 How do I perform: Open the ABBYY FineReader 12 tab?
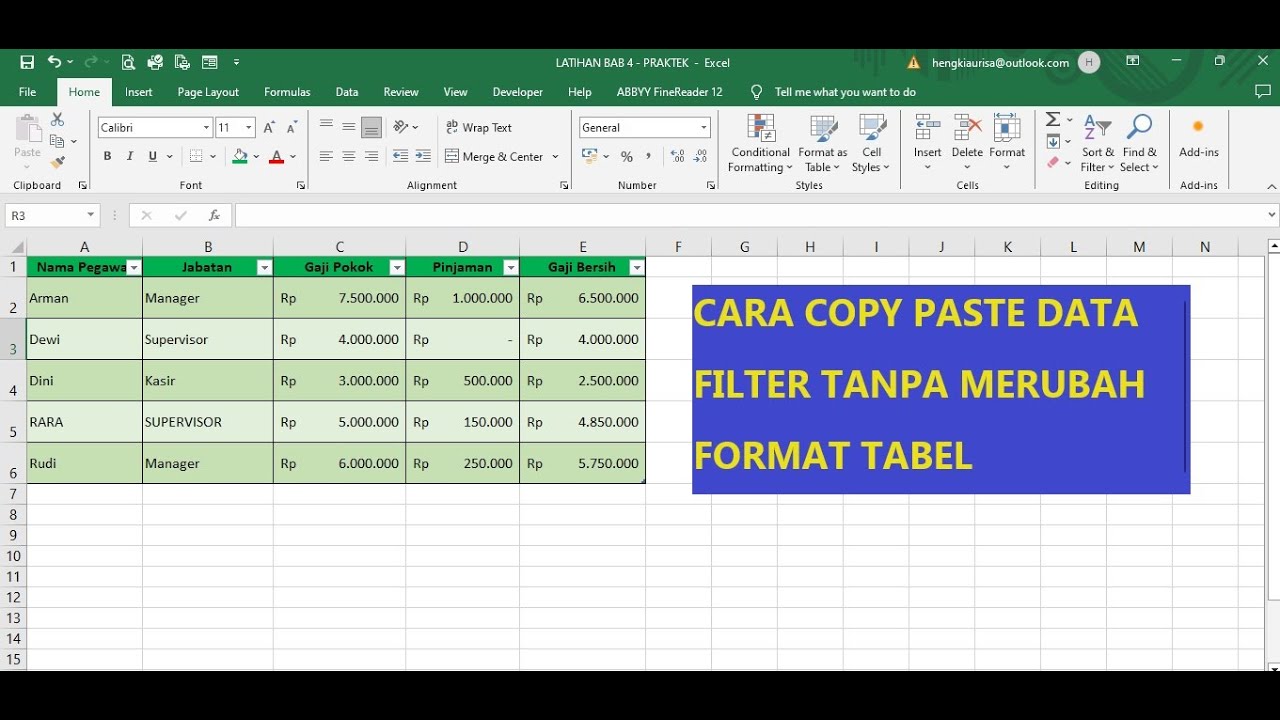pyautogui.click(x=669, y=92)
